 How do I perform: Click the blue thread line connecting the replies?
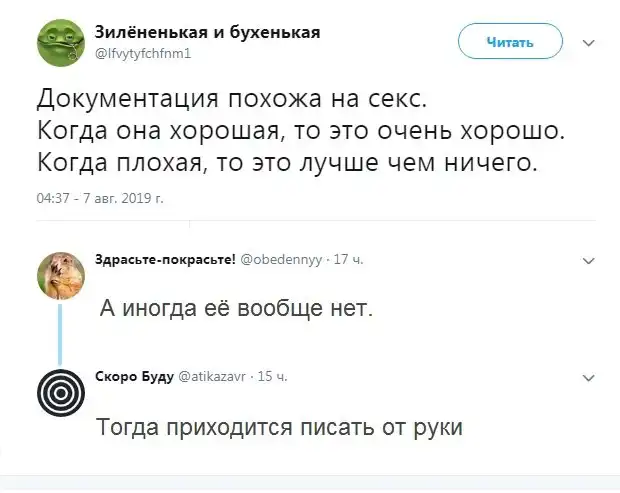click(60, 333)
